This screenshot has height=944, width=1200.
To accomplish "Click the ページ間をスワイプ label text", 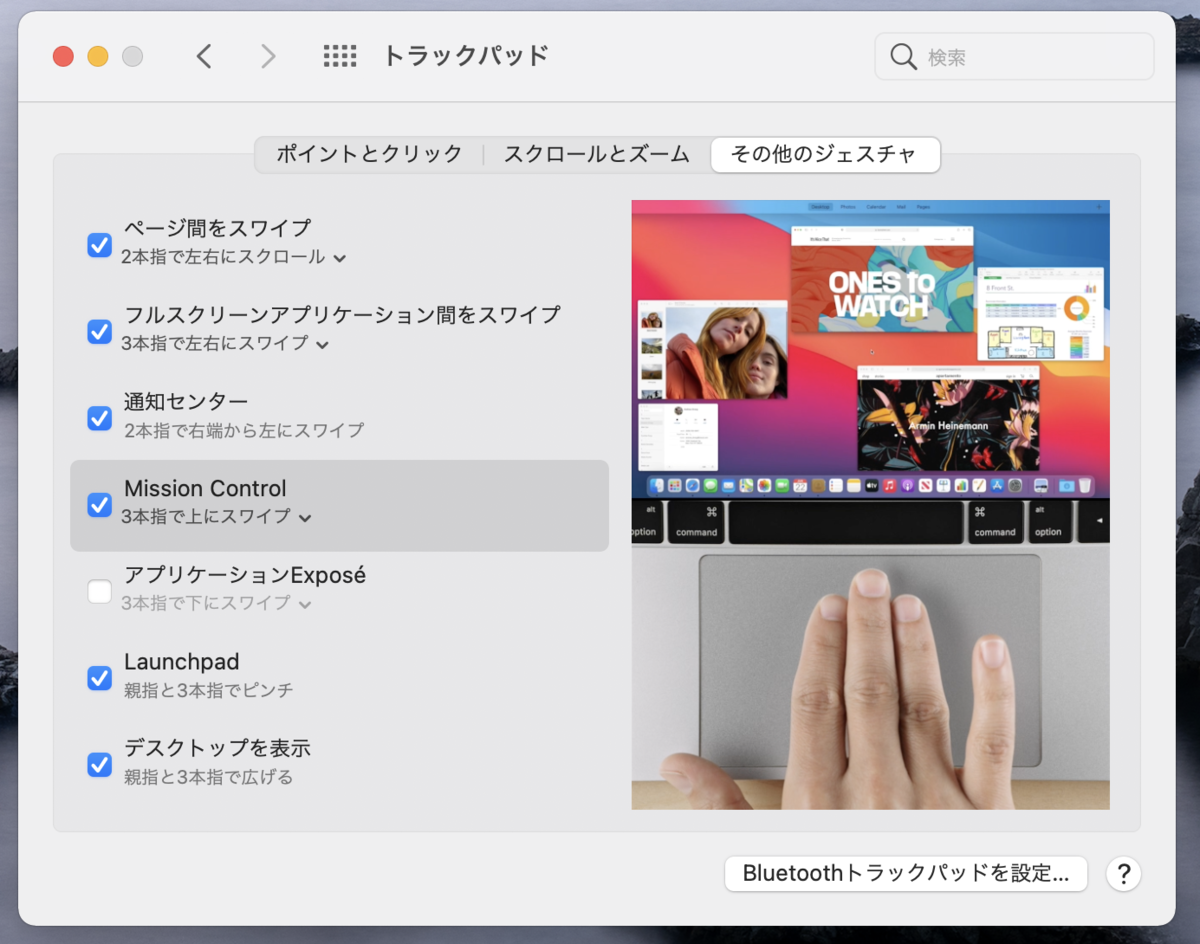I will coord(218,228).
